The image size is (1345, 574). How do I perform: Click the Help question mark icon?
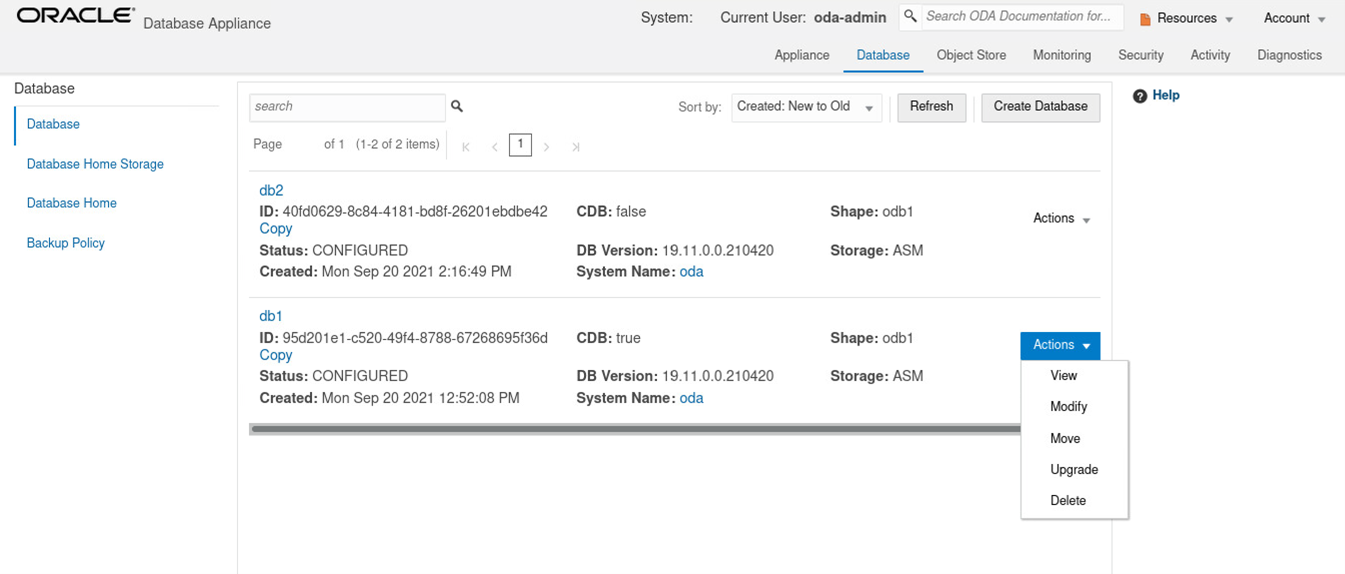(1139, 96)
